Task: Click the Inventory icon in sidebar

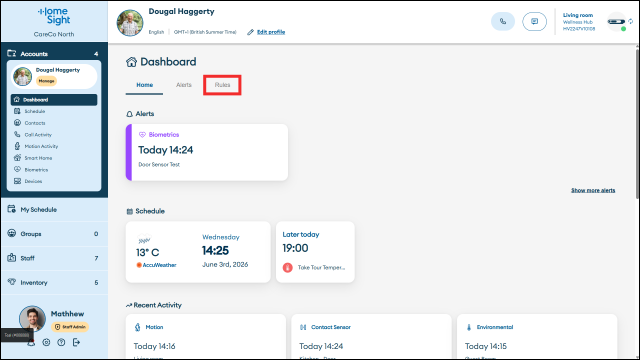Action: point(11,282)
